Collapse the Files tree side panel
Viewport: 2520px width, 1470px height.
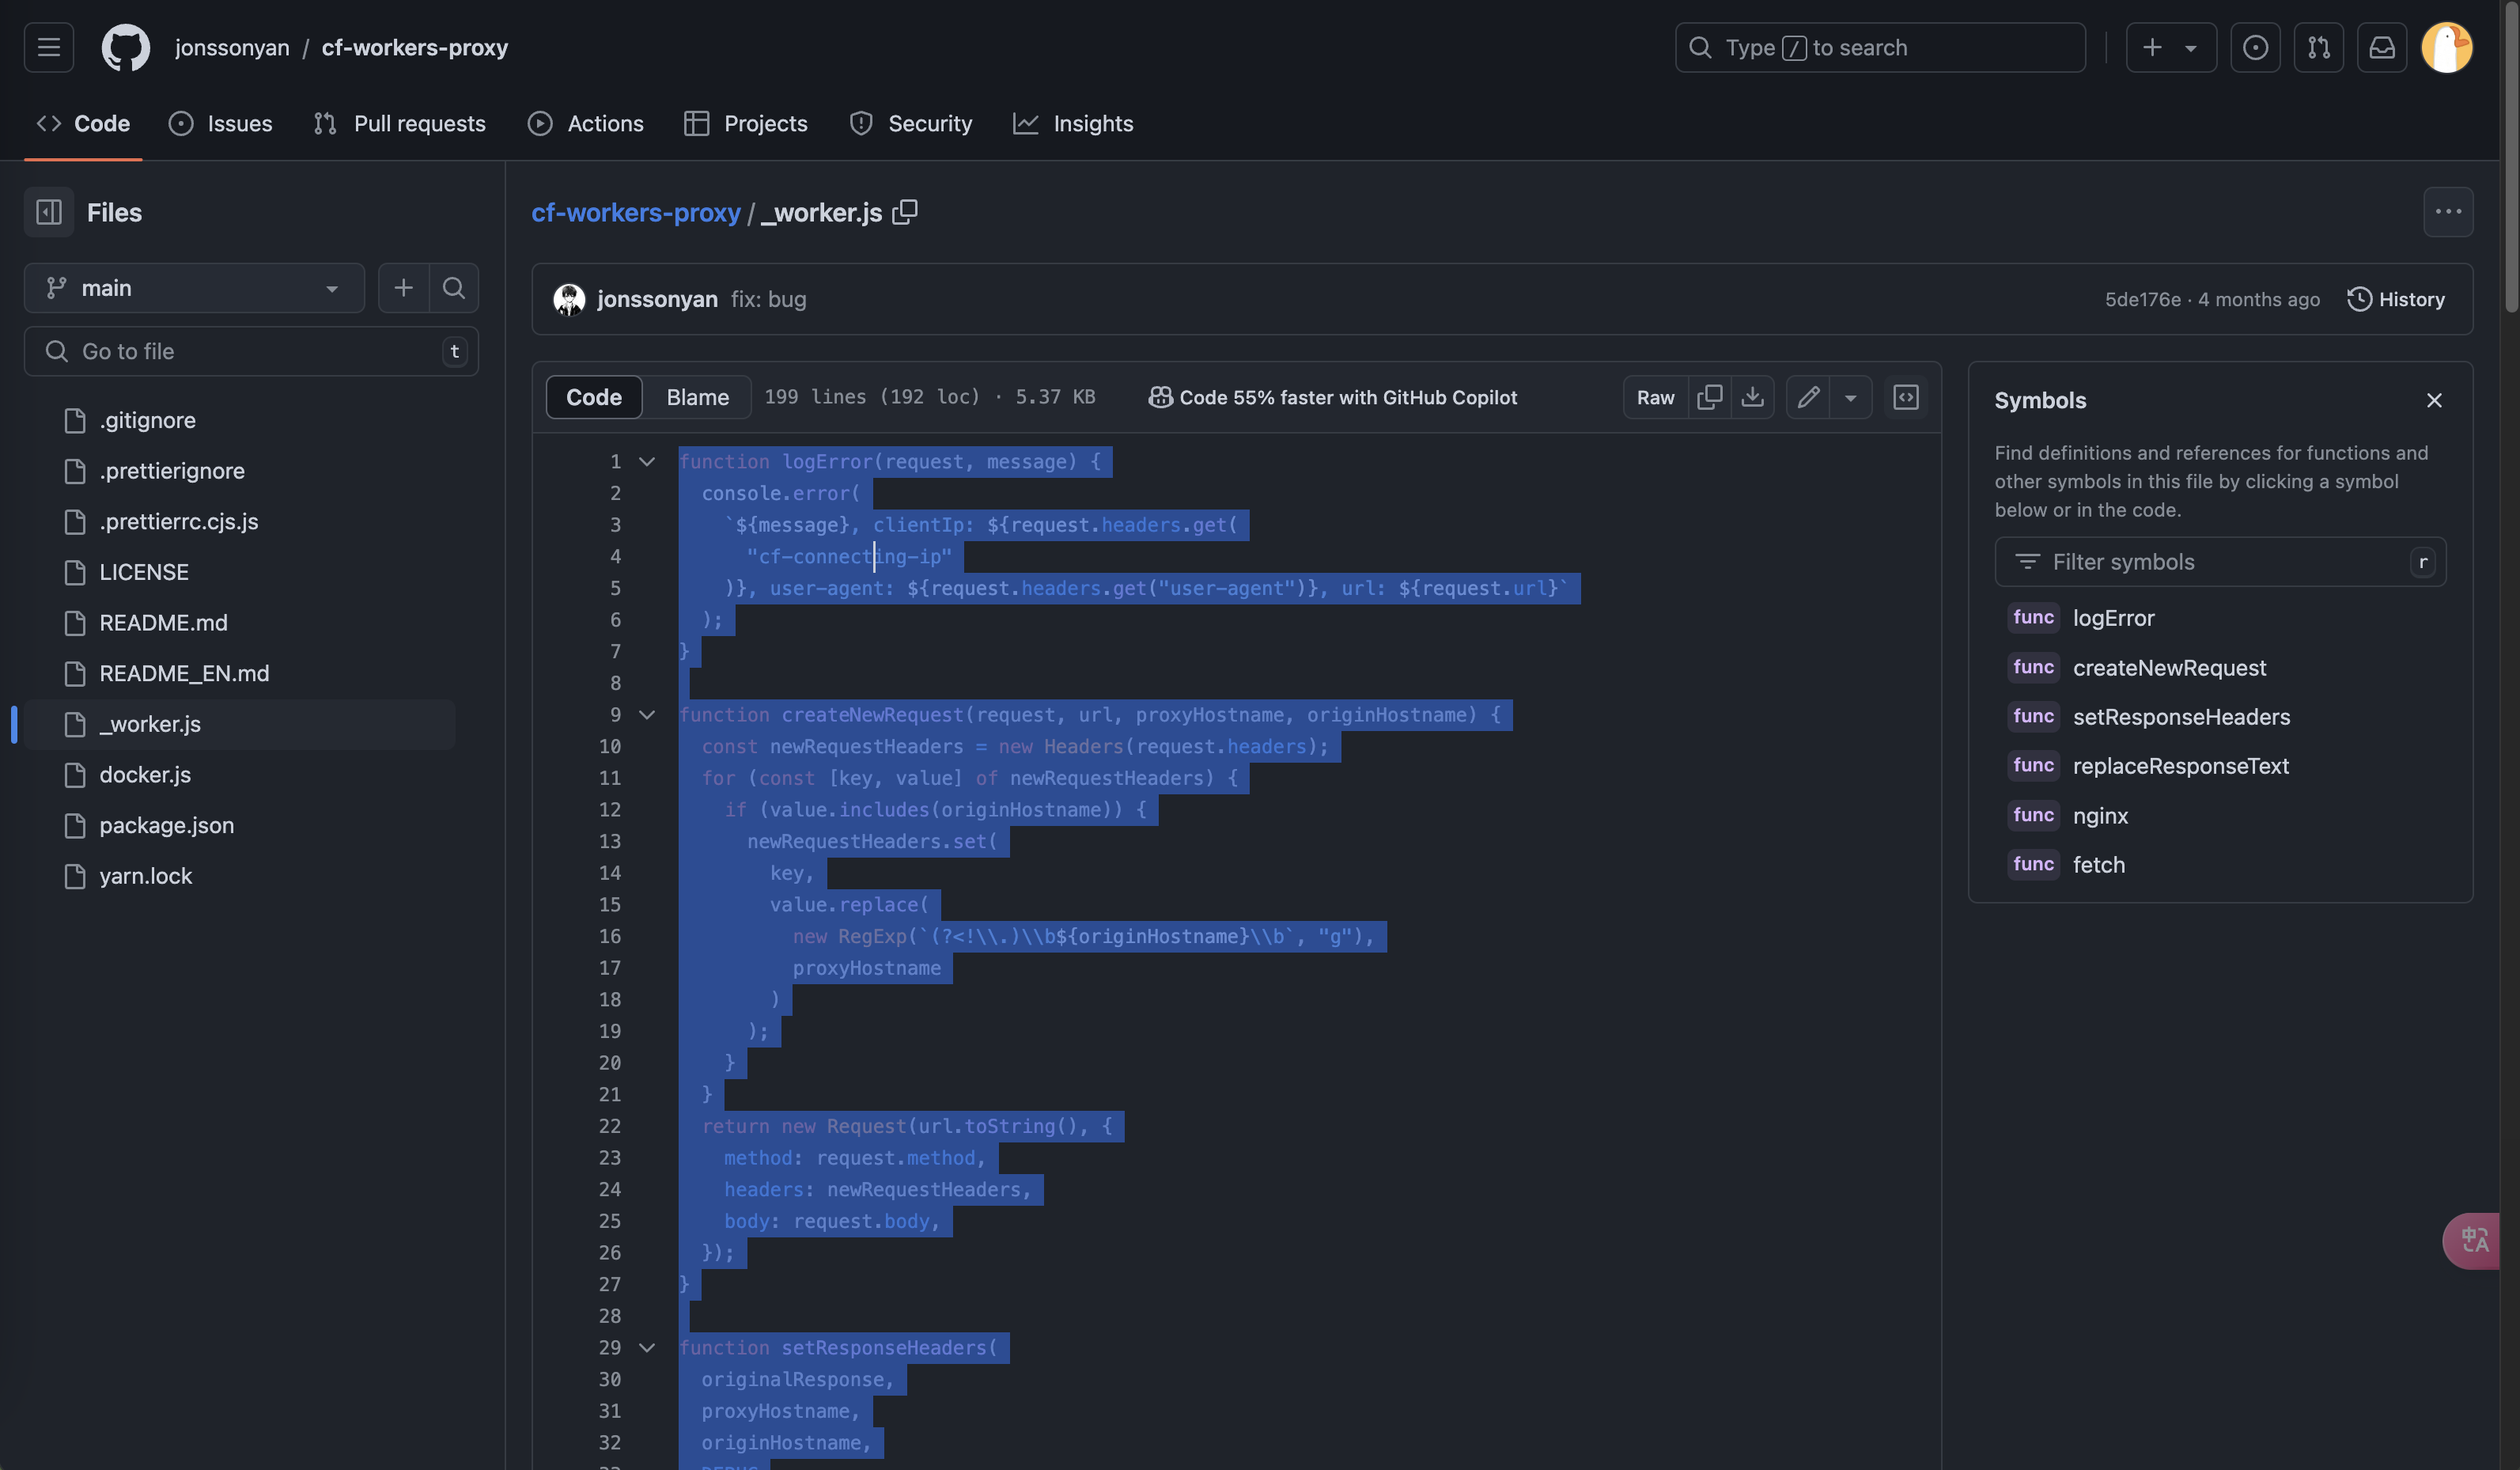[49, 212]
